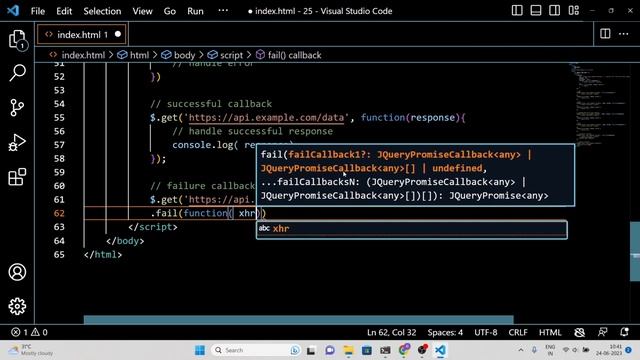
Task: Click the Copilot status bar icon
Action: pos(580,332)
